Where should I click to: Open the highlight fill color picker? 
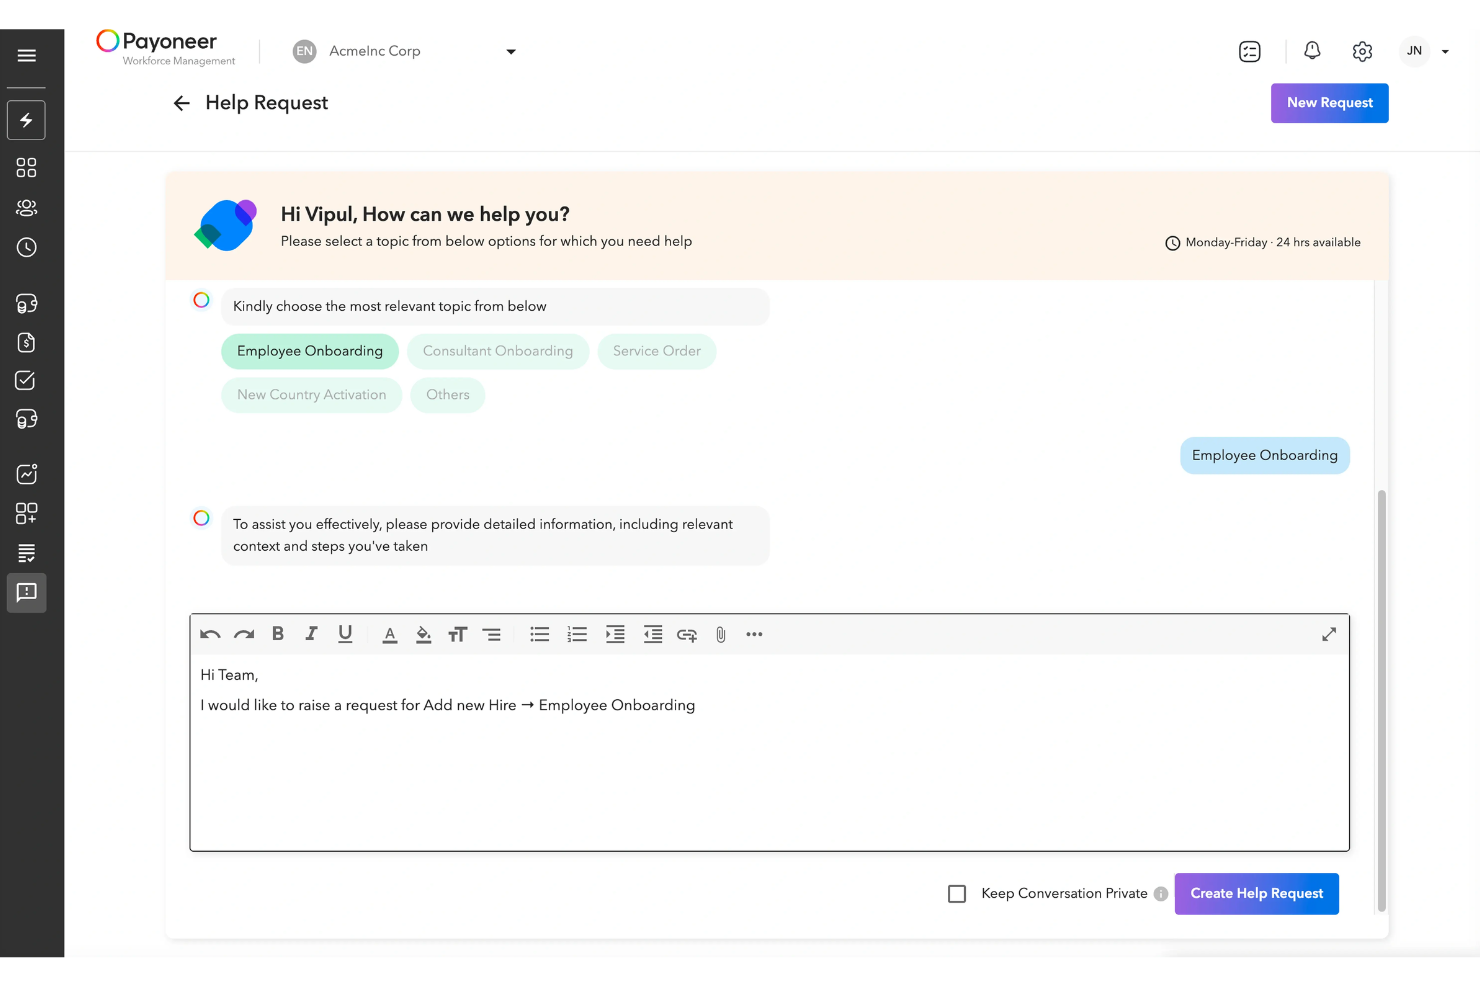coord(424,635)
